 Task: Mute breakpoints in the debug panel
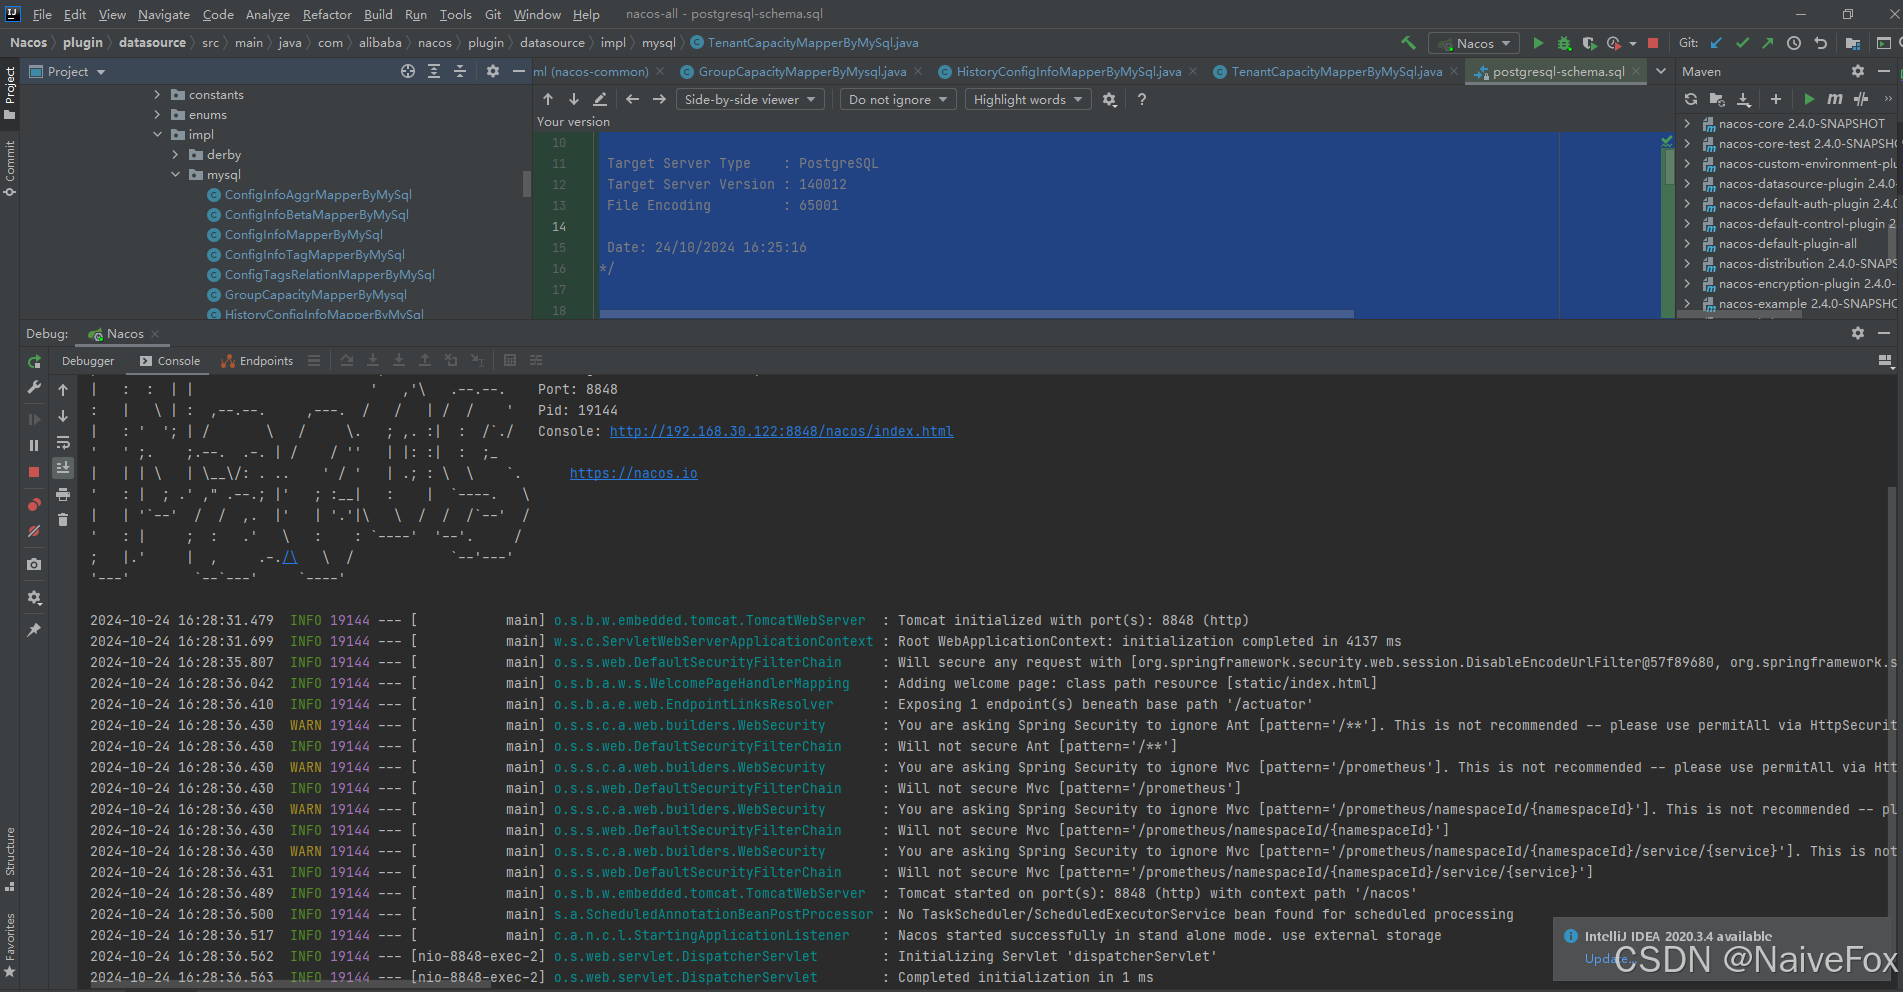click(x=33, y=531)
